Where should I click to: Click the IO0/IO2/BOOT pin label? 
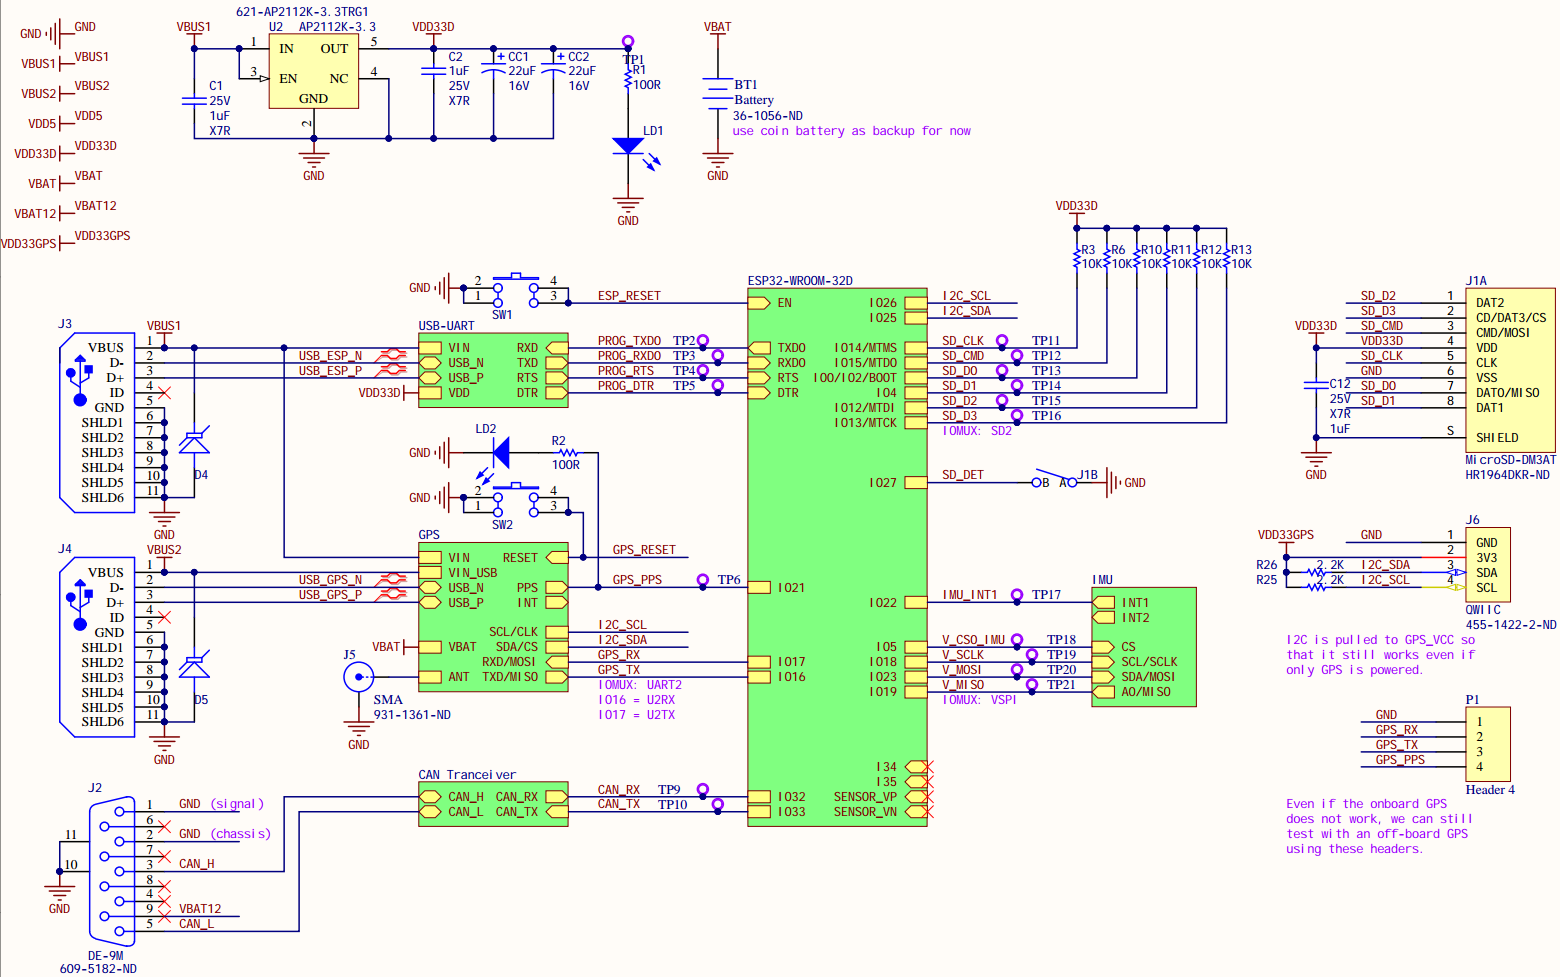click(x=855, y=378)
